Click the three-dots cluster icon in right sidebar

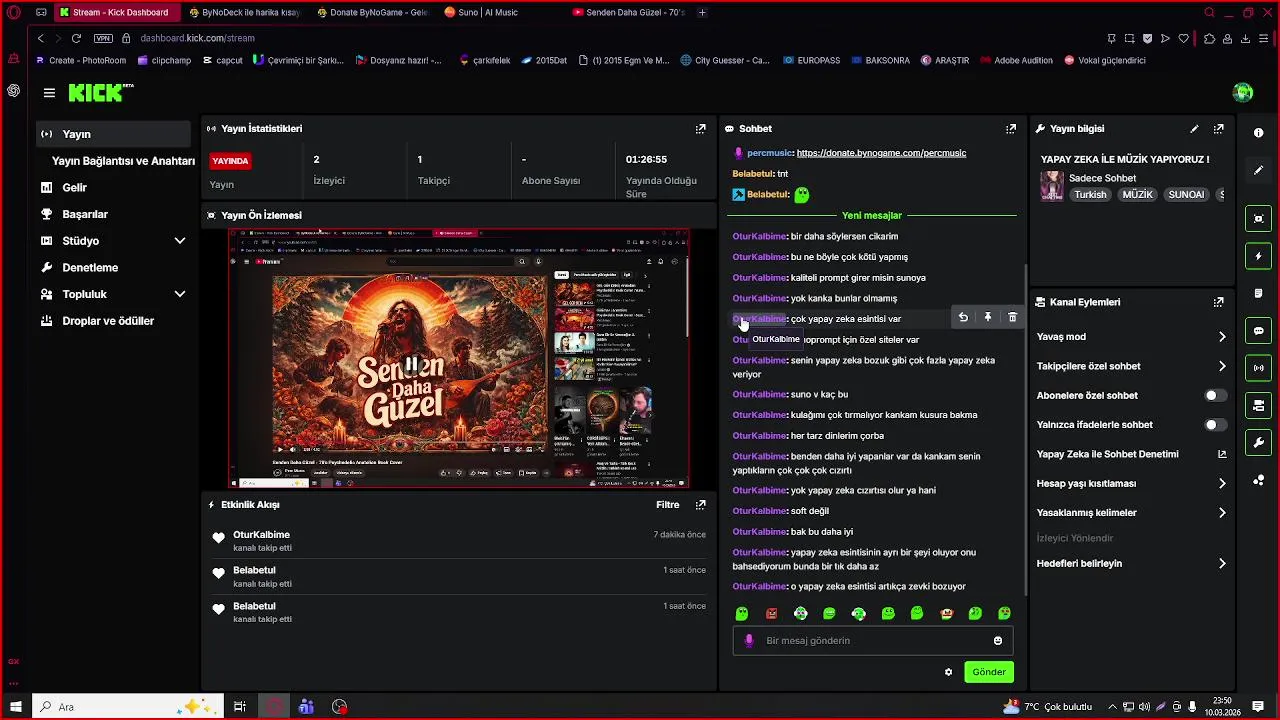pyautogui.click(x=1258, y=480)
